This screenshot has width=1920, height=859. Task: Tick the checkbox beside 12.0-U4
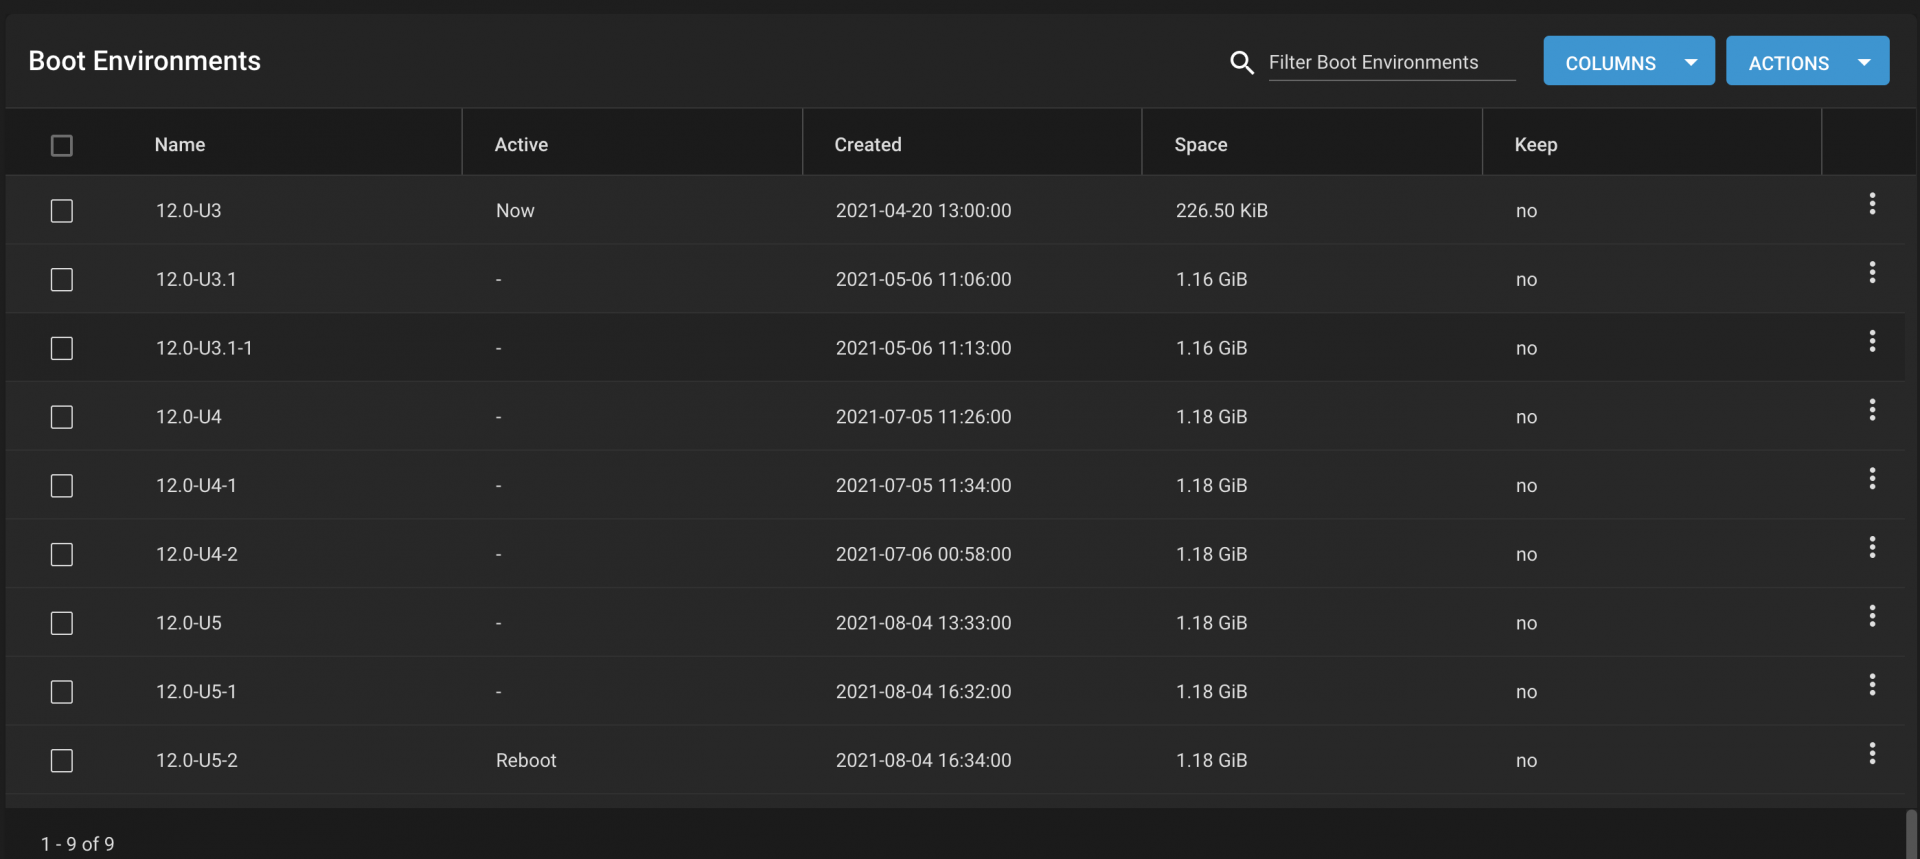click(62, 417)
